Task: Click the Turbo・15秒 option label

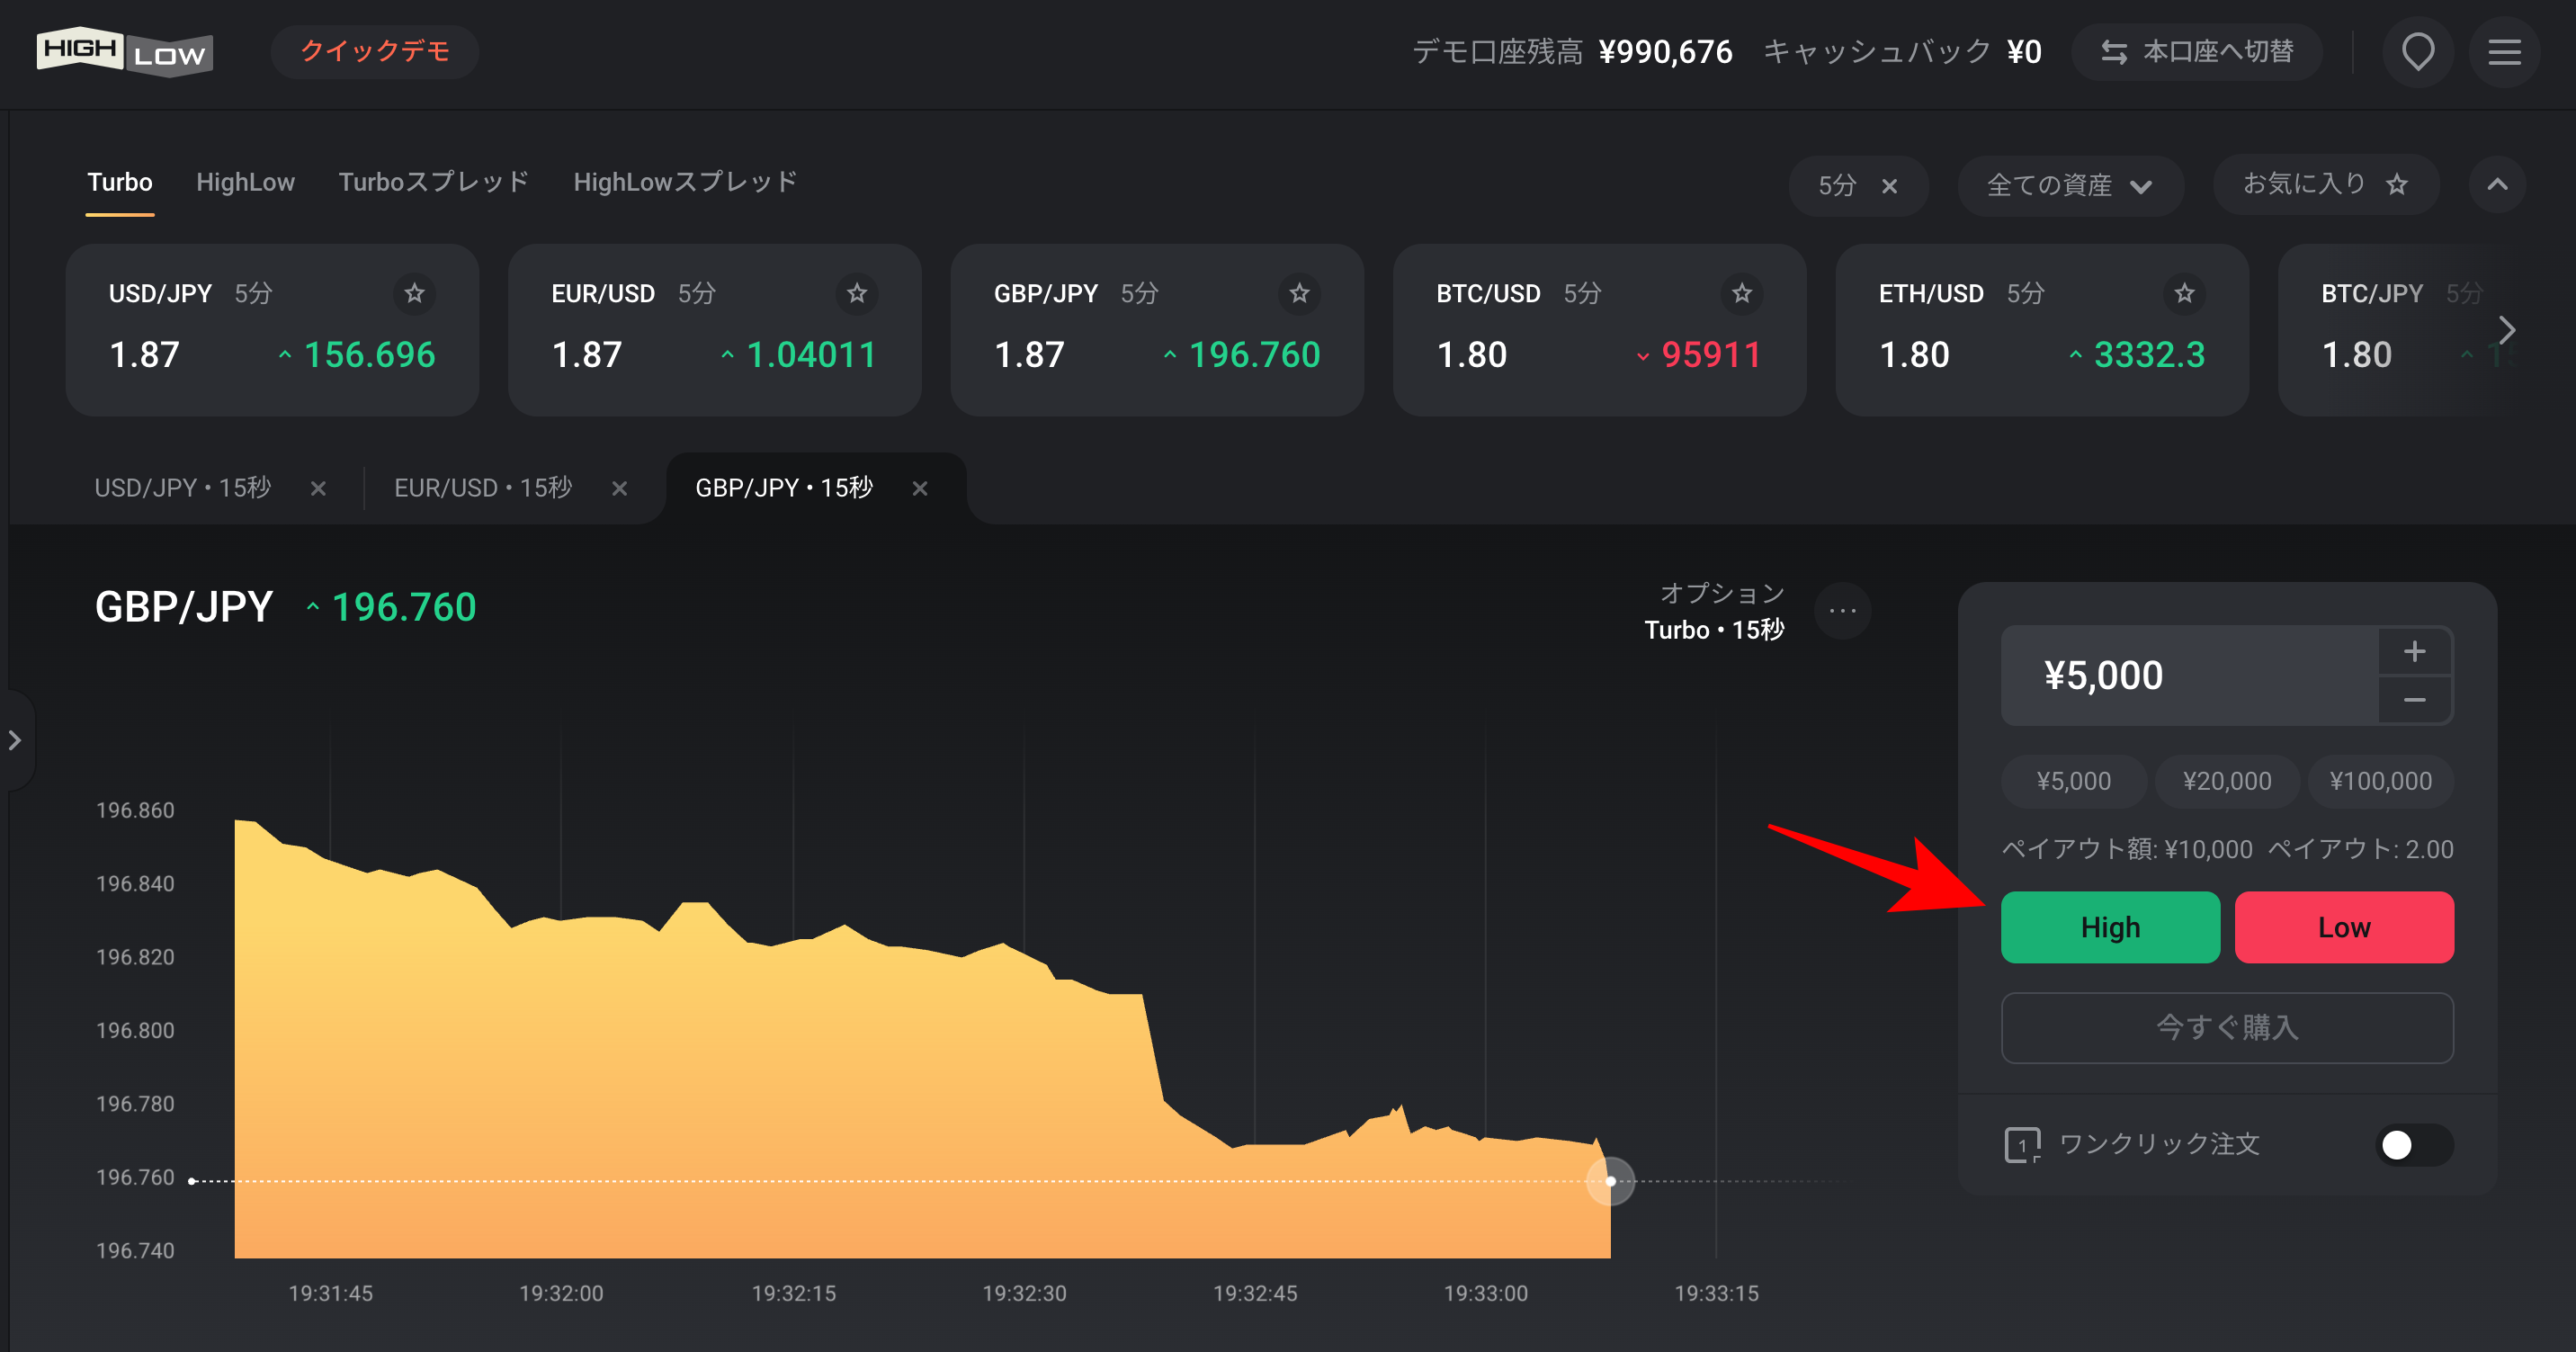Action: pos(1714,630)
